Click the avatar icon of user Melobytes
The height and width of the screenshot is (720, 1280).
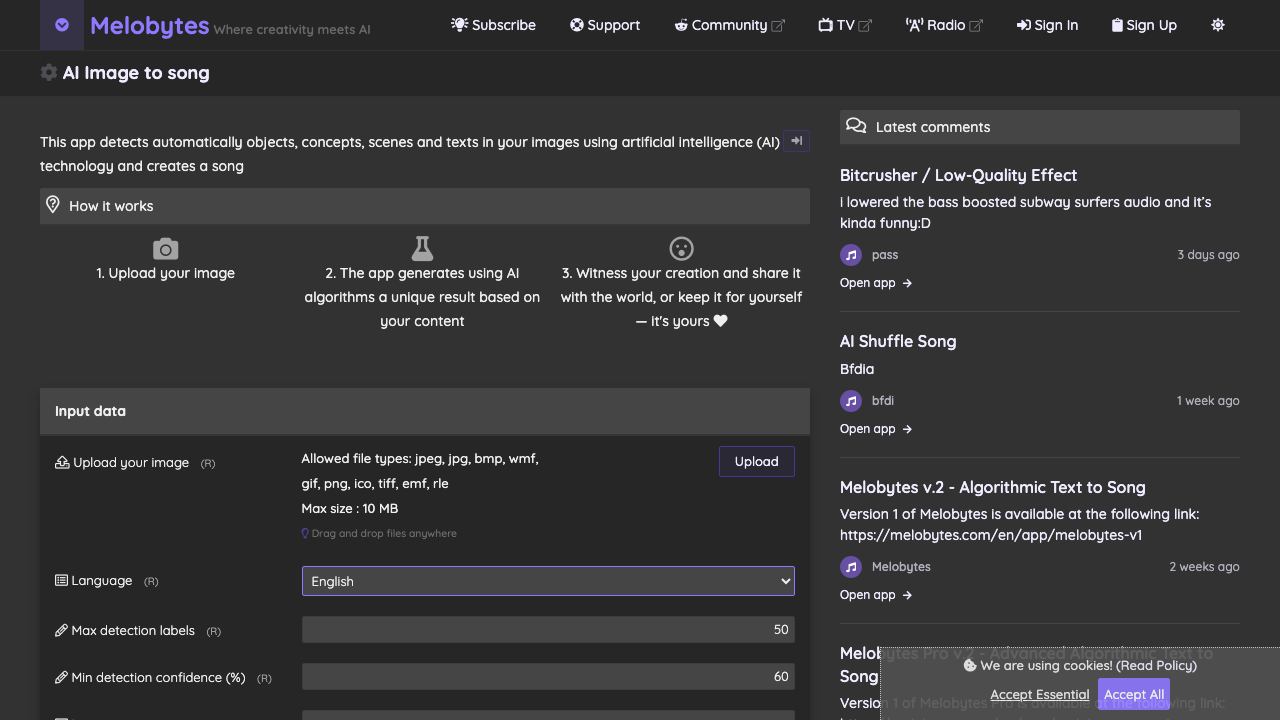[x=851, y=567]
